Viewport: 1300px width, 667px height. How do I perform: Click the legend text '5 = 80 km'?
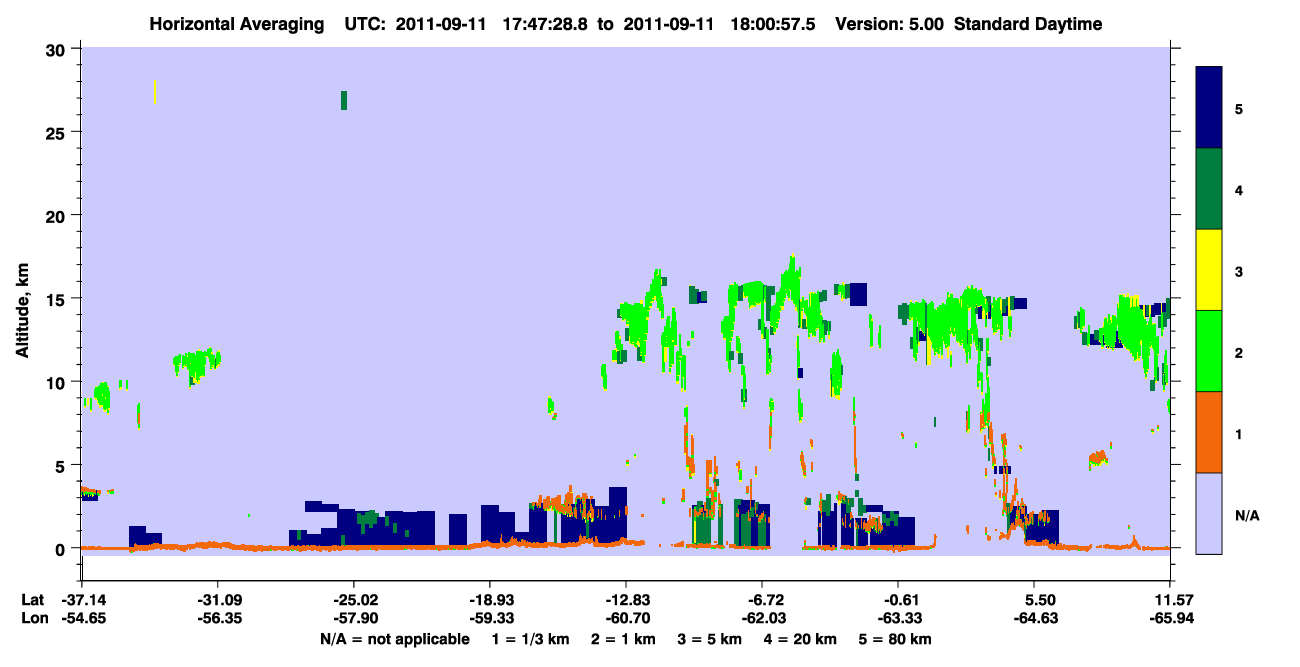coord(895,639)
